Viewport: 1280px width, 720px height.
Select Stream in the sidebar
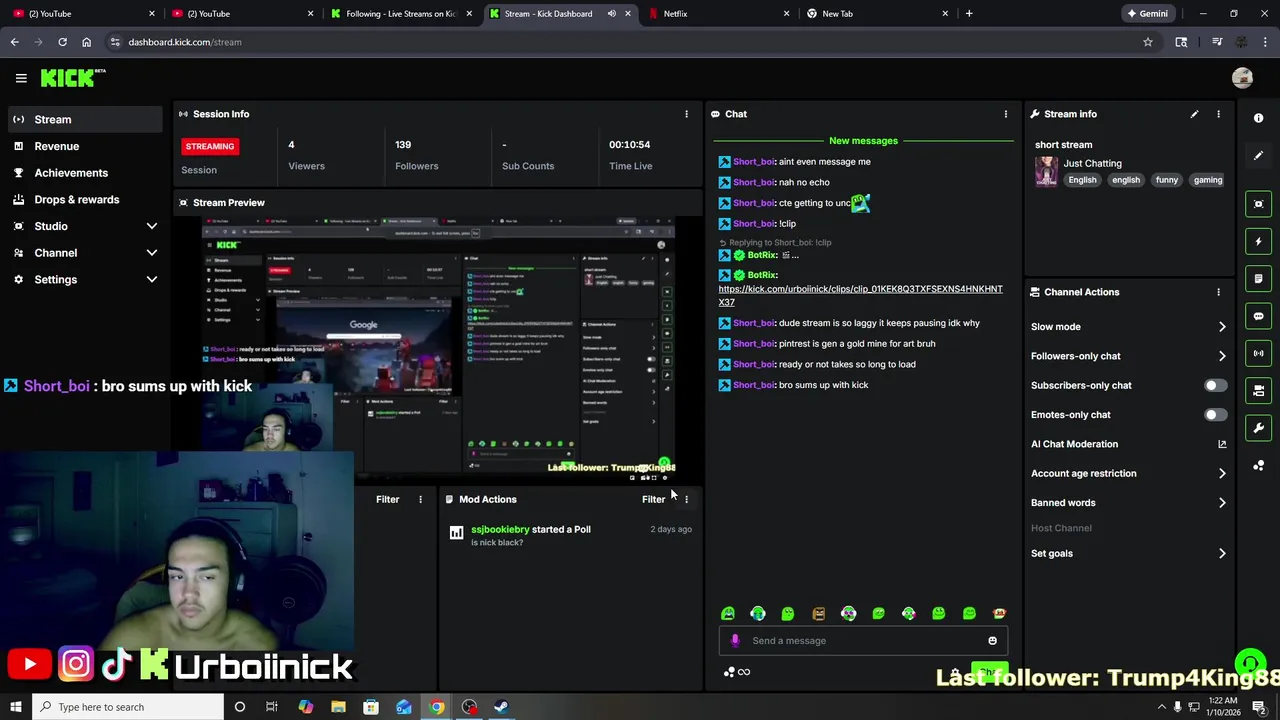[x=84, y=119]
